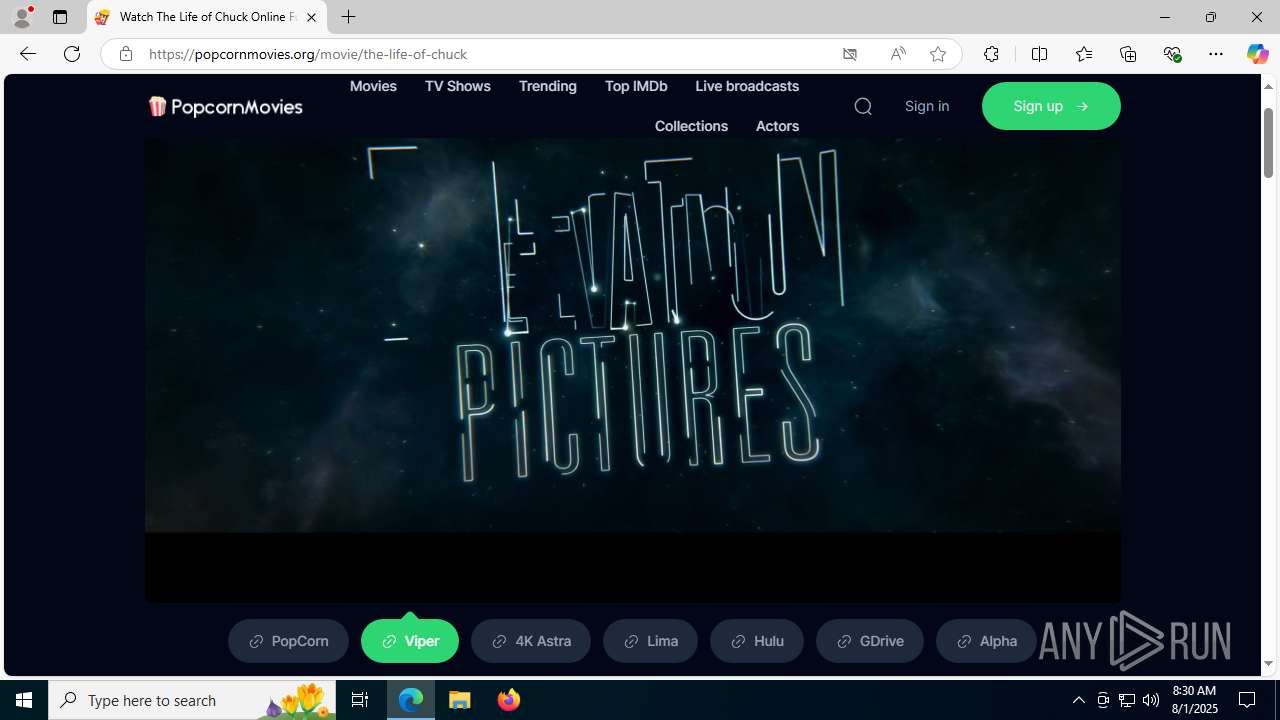Screen dimensions: 1280x720
Task: Open the Movies menu
Action: 373,86
